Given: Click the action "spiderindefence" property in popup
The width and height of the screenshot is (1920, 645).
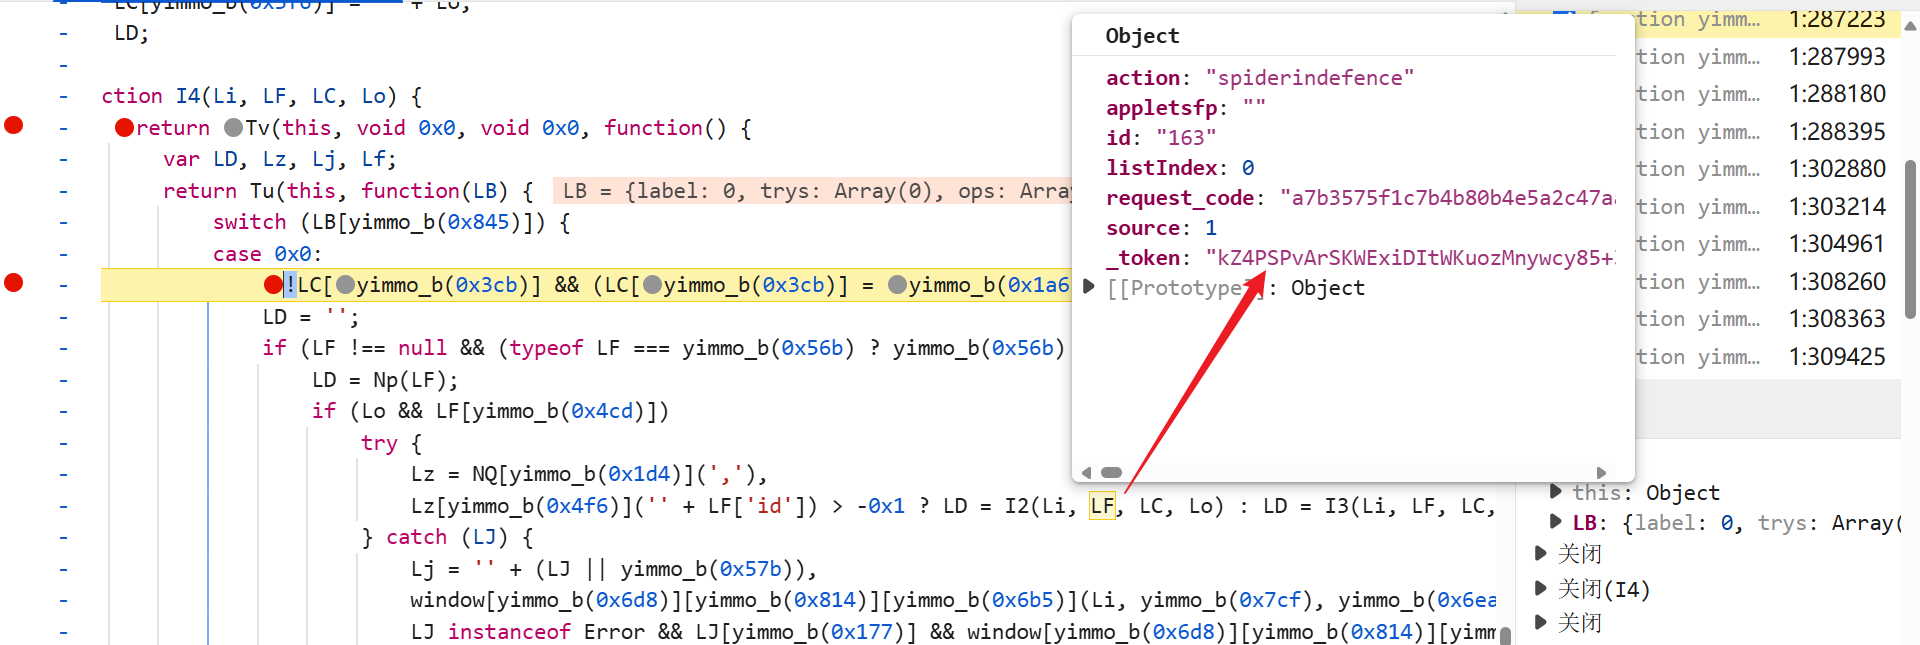Looking at the screenshot, I should 1260,77.
